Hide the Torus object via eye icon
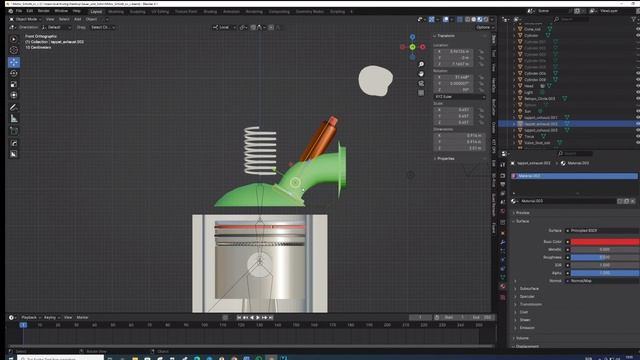Image resolution: width=640 pixels, height=360 pixels. click(x=637, y=136)
